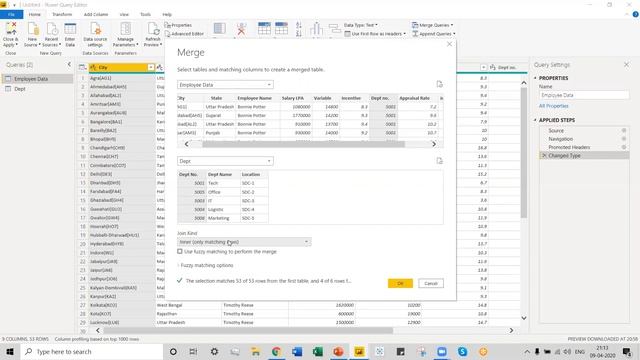640x360 pixels.
Task: Expand Fuzzy matching options
Action: 206,265
